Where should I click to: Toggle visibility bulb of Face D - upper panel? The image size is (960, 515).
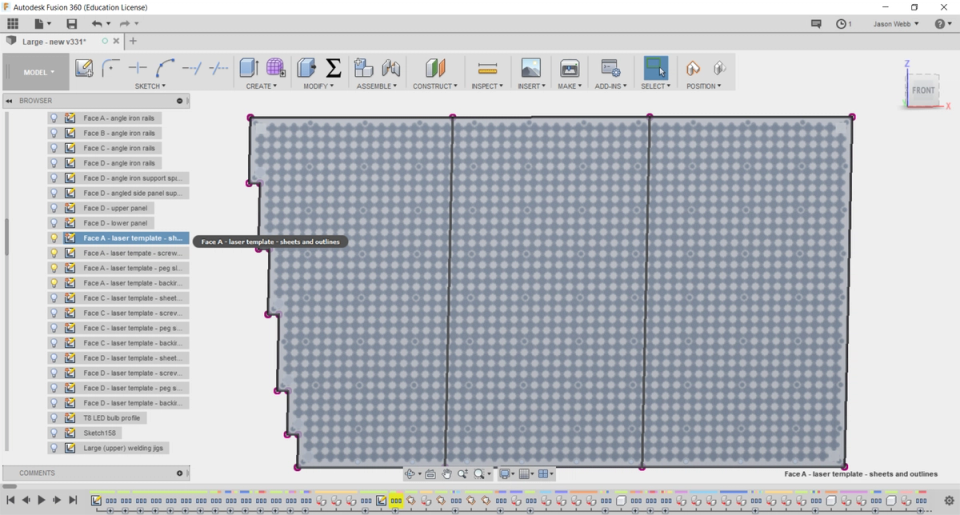coord(54,208)
